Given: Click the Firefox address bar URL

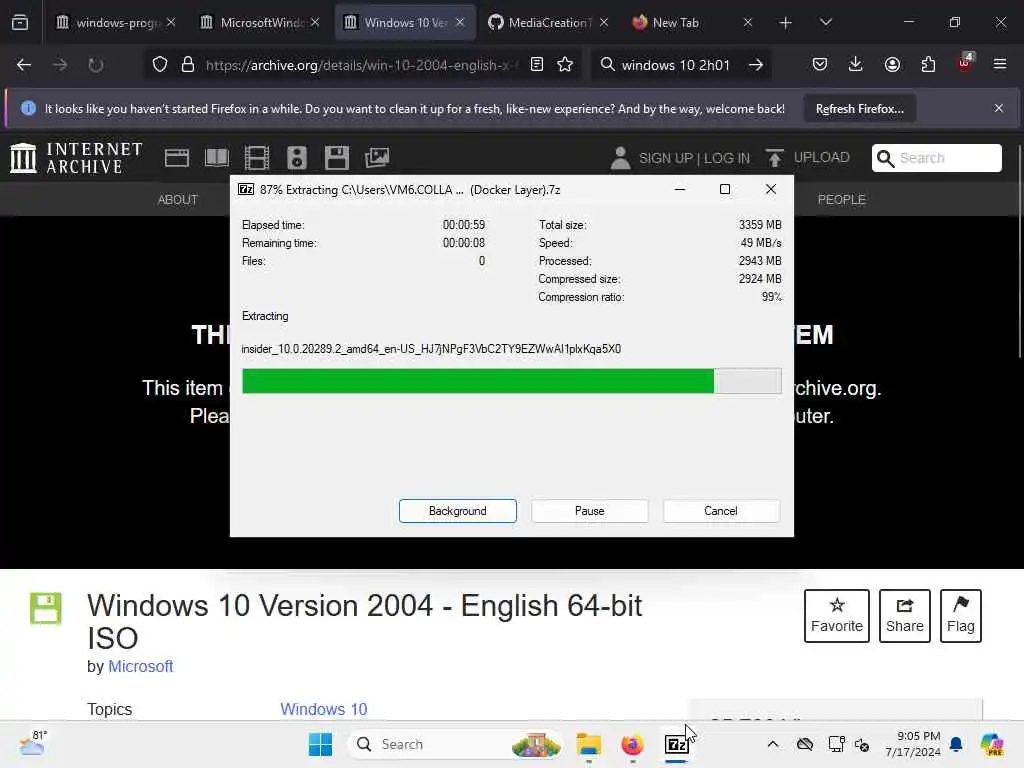Looking at the screenshot, I should click(x=362, y=65).
